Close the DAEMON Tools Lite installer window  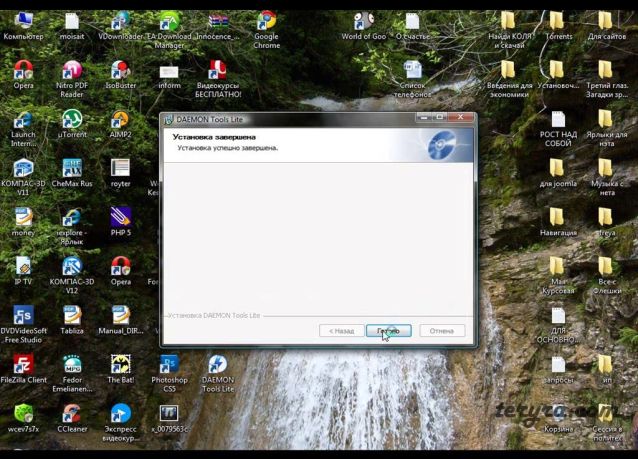point(461,117)
